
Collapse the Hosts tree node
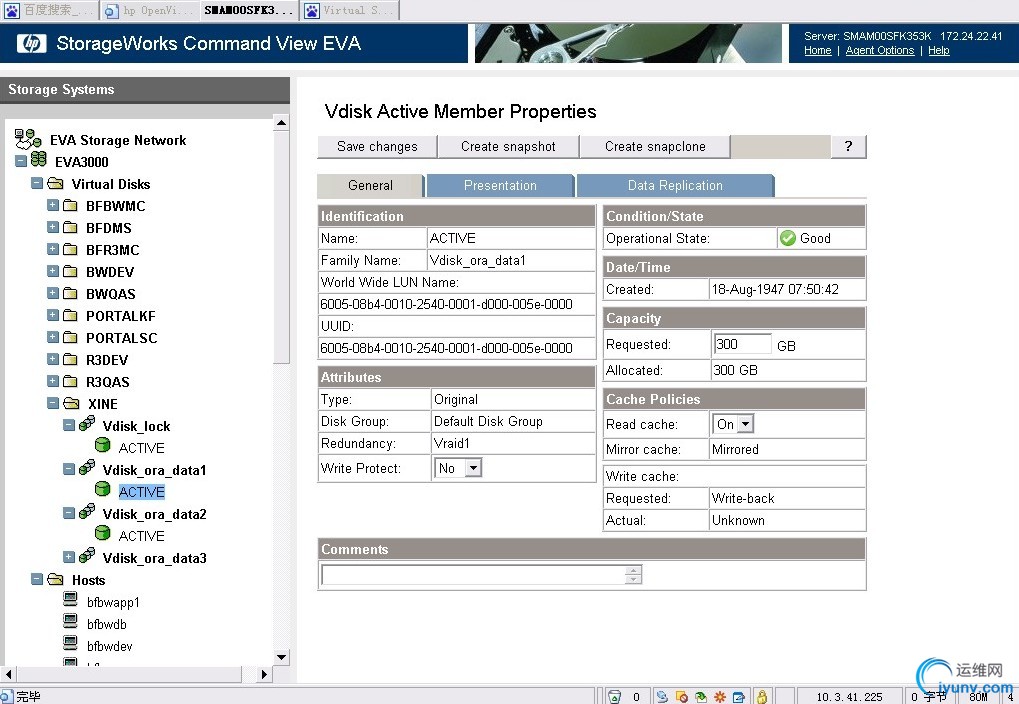(37, 579)
